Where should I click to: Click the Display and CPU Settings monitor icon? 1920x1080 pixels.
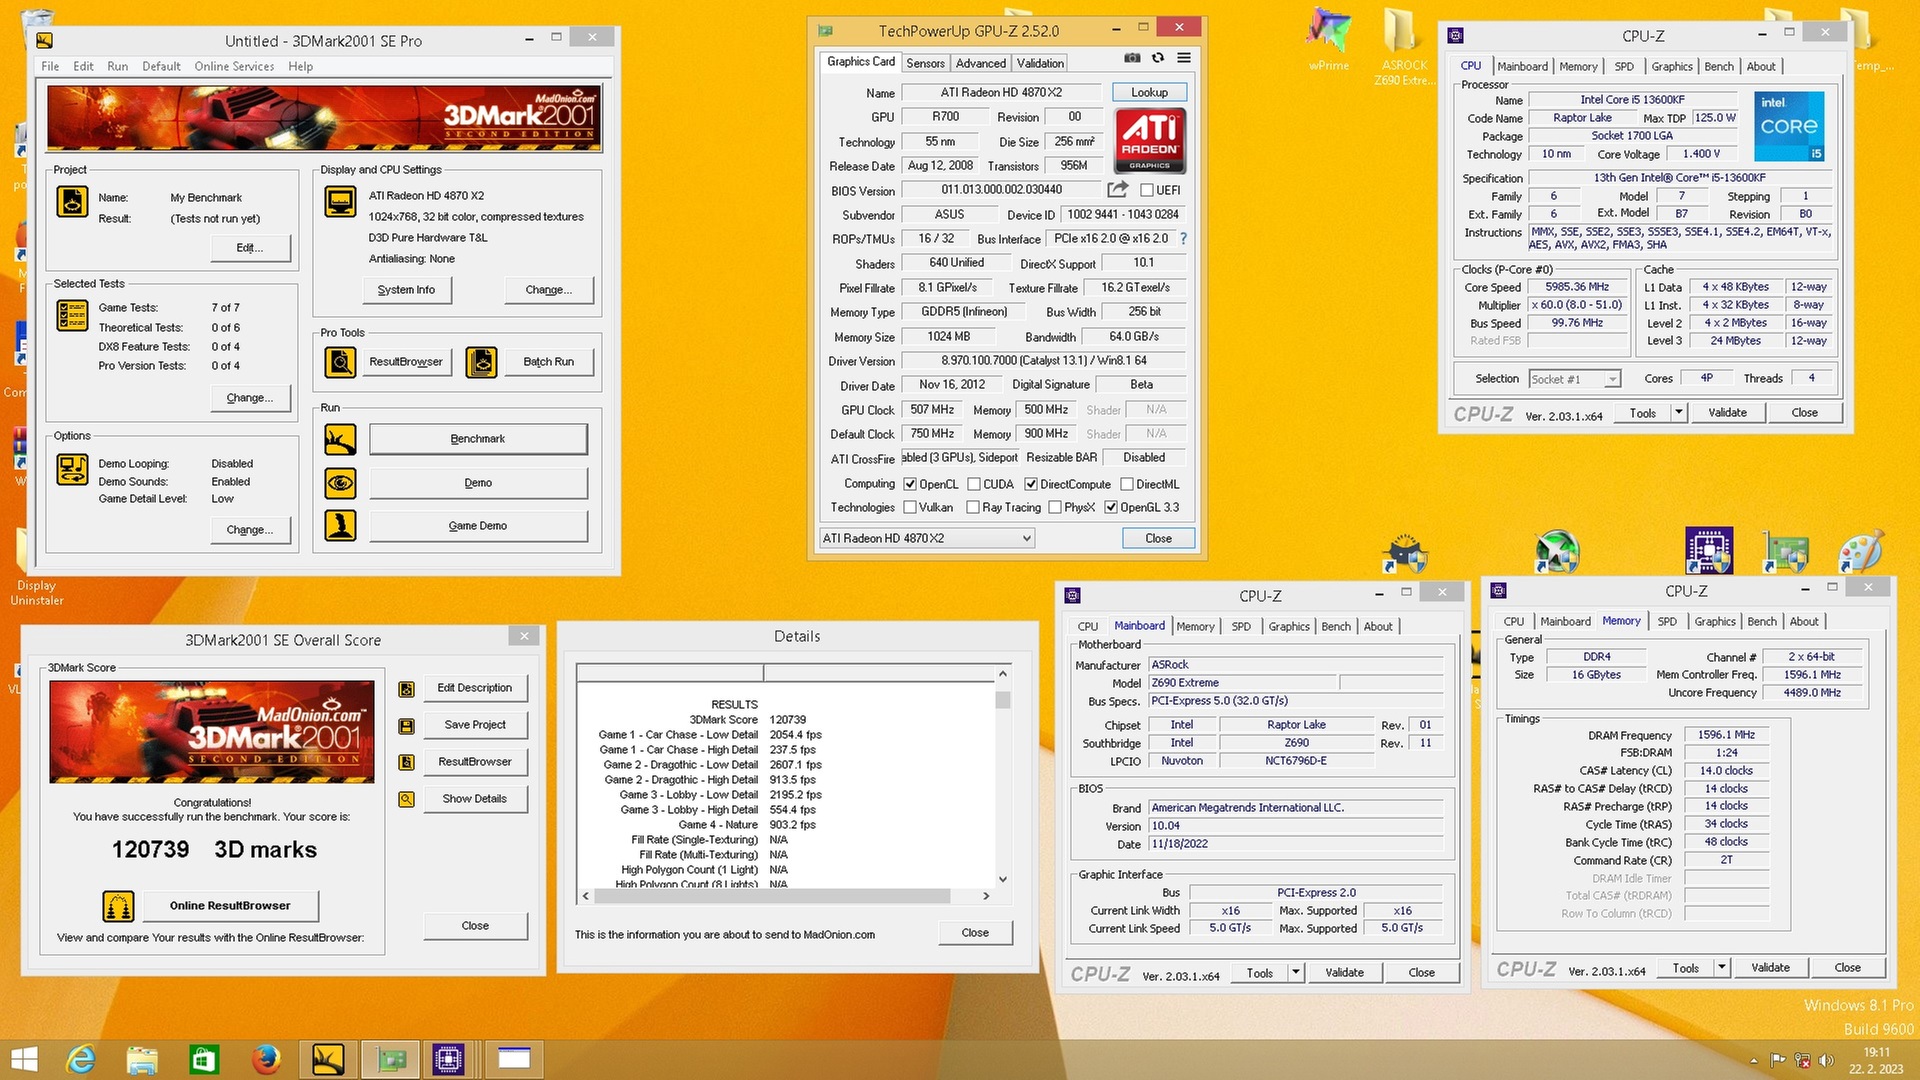340,202
